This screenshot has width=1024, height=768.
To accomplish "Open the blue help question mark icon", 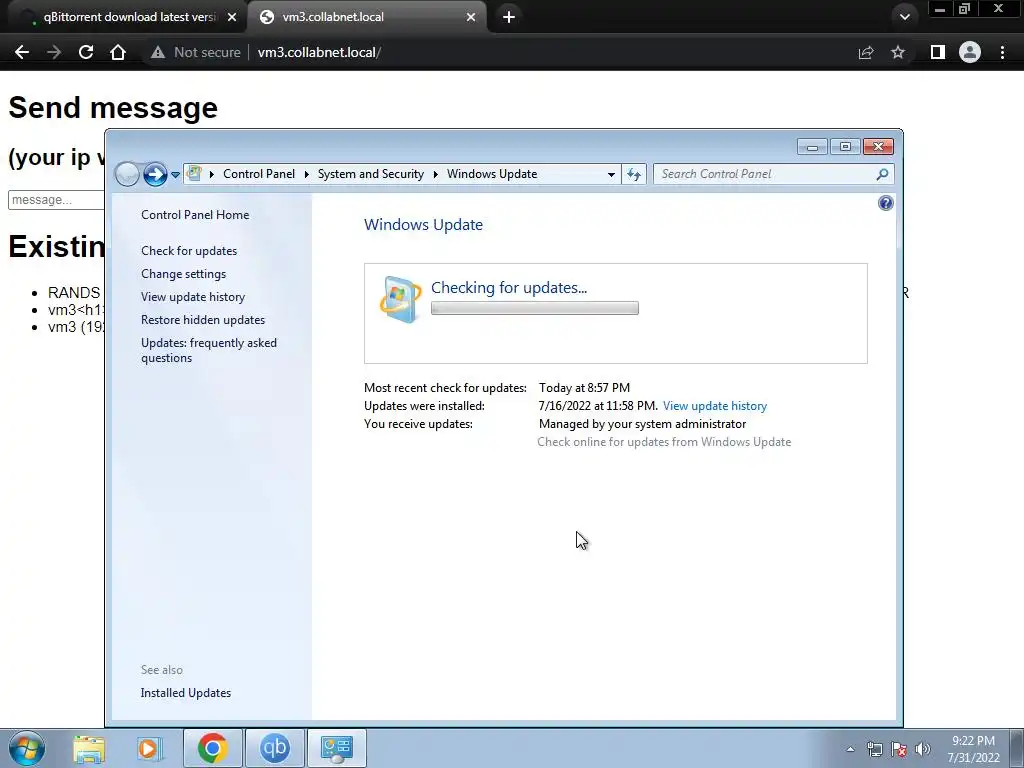I will coord(886,203).
